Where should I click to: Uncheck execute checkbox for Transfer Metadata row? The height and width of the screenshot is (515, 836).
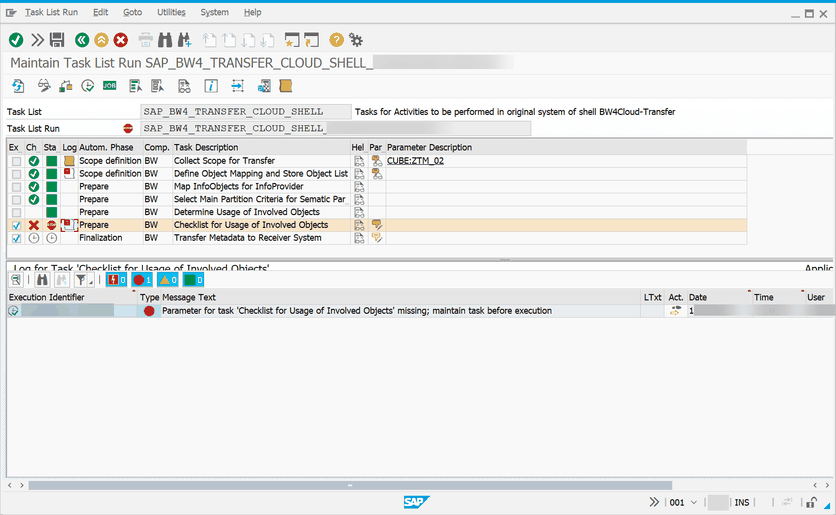point(17,238)
